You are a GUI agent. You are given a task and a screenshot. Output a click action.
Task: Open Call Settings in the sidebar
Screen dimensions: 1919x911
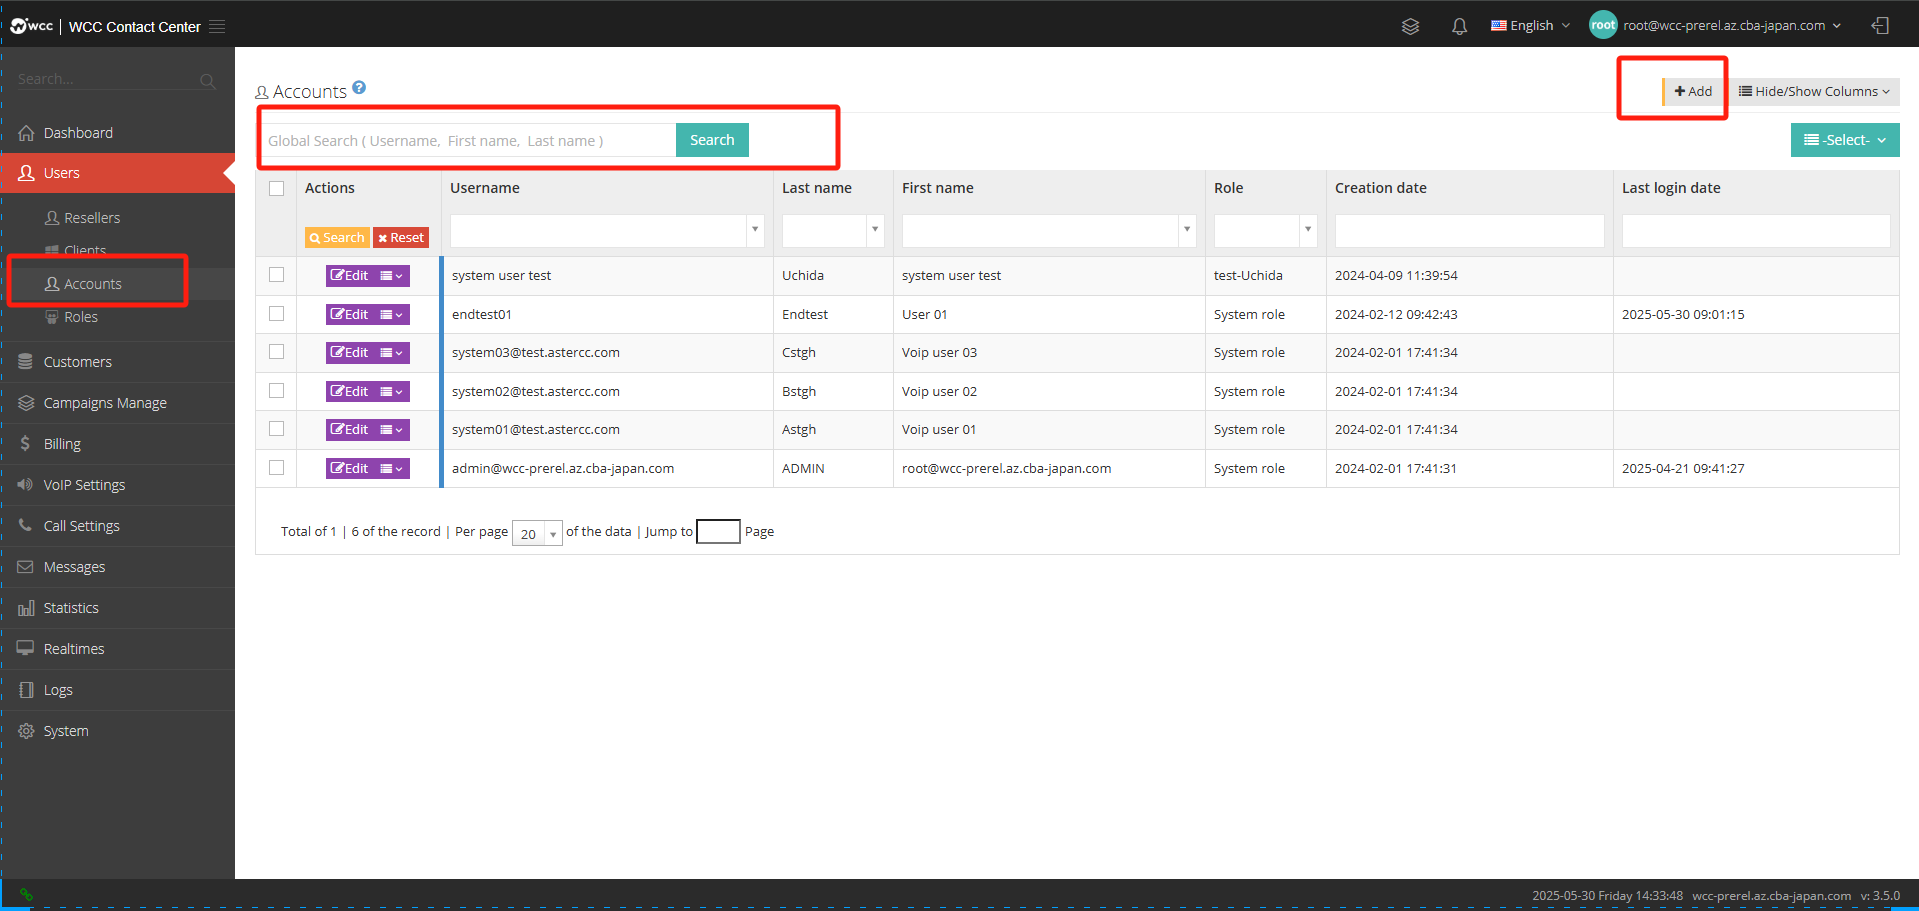(x=117, y=526)
